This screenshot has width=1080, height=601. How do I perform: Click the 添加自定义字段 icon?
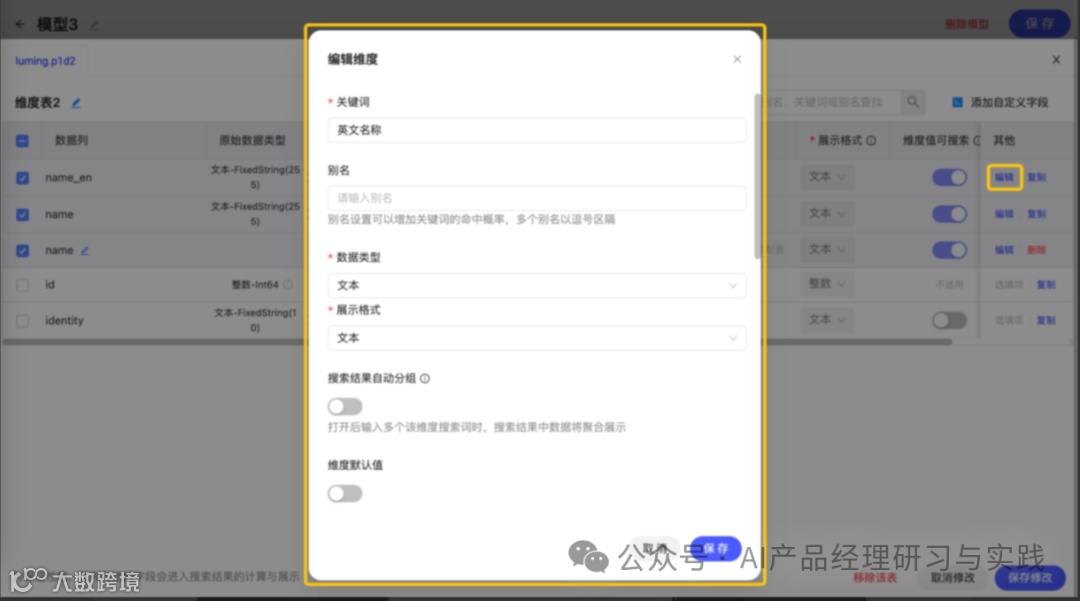click(957, 103)
